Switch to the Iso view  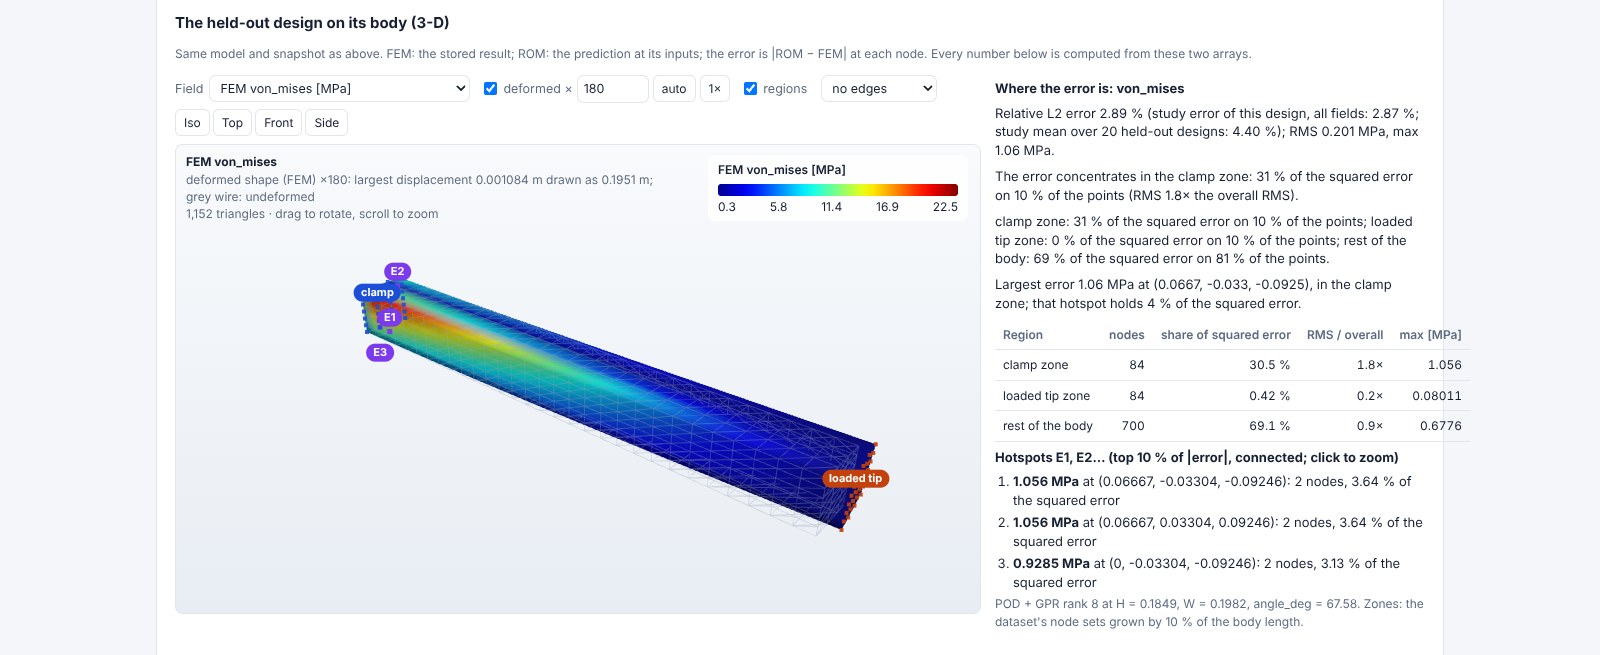192,123
